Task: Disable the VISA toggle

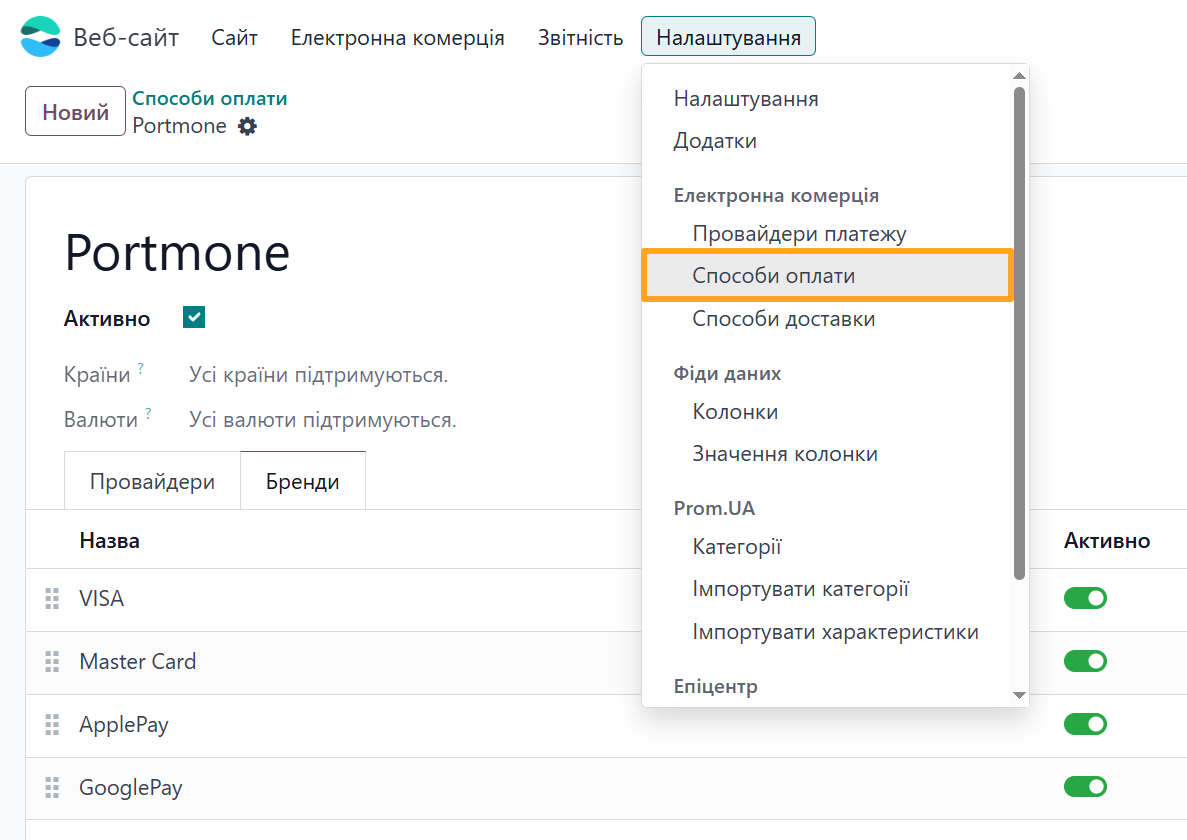Action: (x=1085, y=598)
